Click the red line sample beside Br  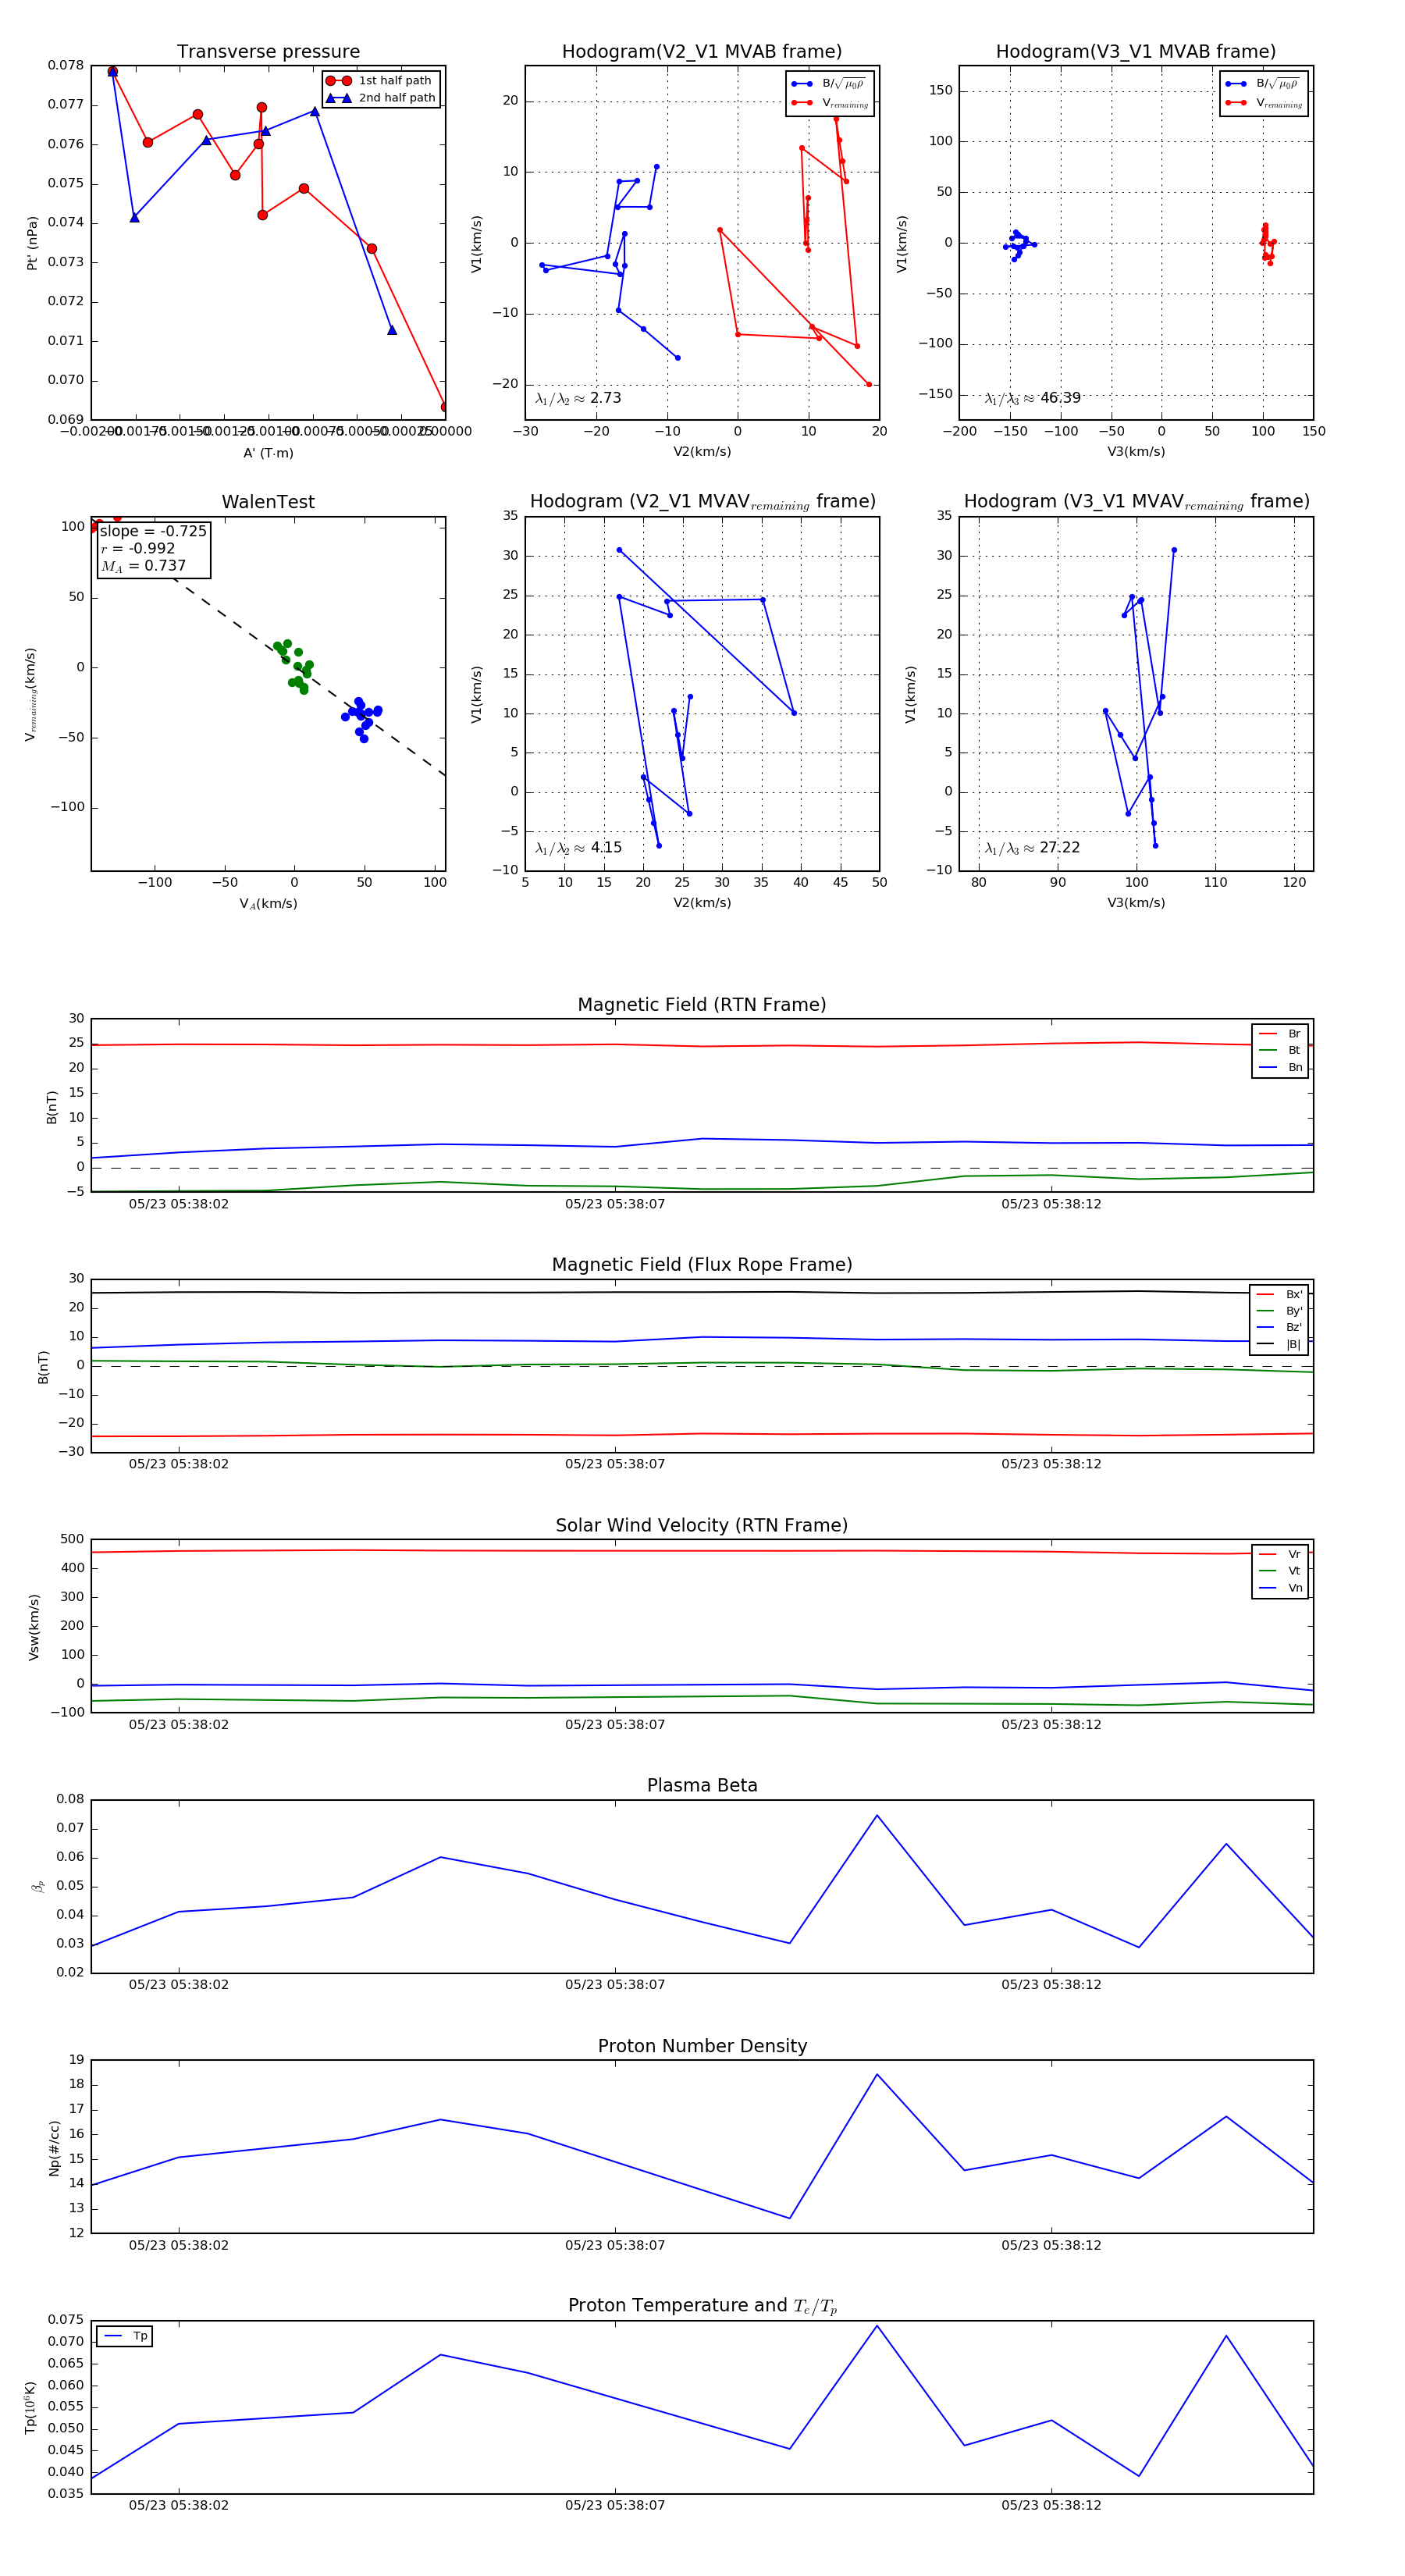(x=1268, y=1034)
